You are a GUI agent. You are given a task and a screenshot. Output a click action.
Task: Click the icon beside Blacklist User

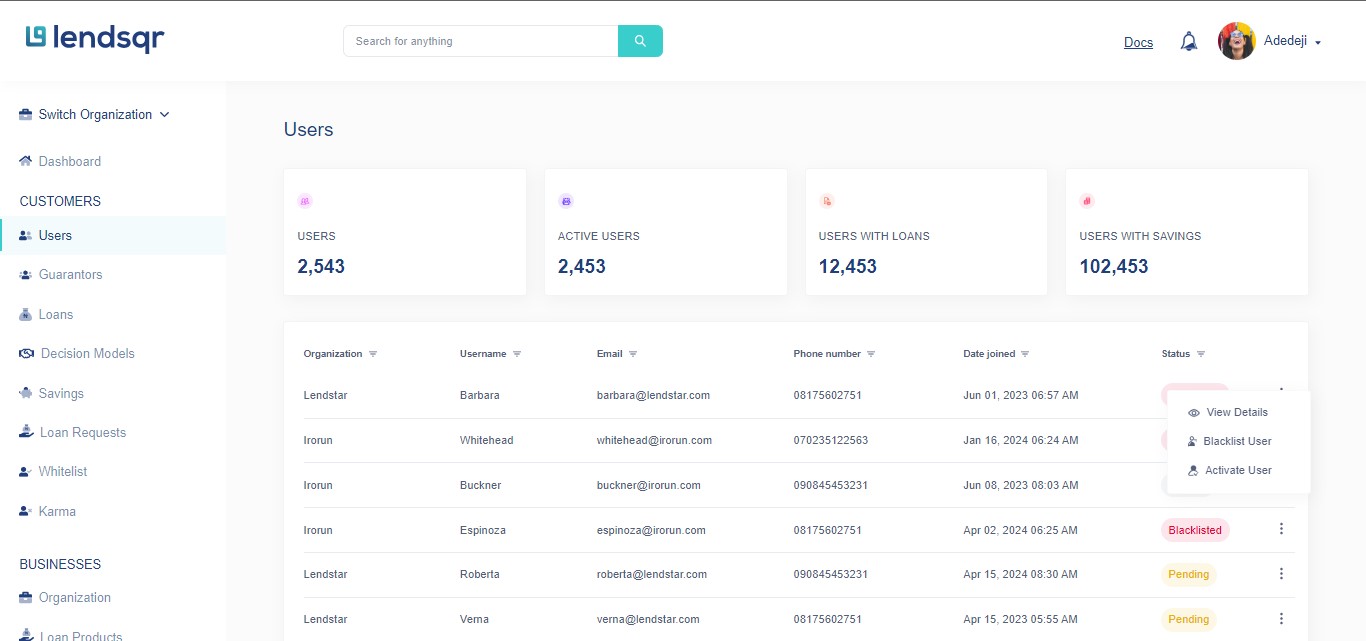(x=1192, y=441)
